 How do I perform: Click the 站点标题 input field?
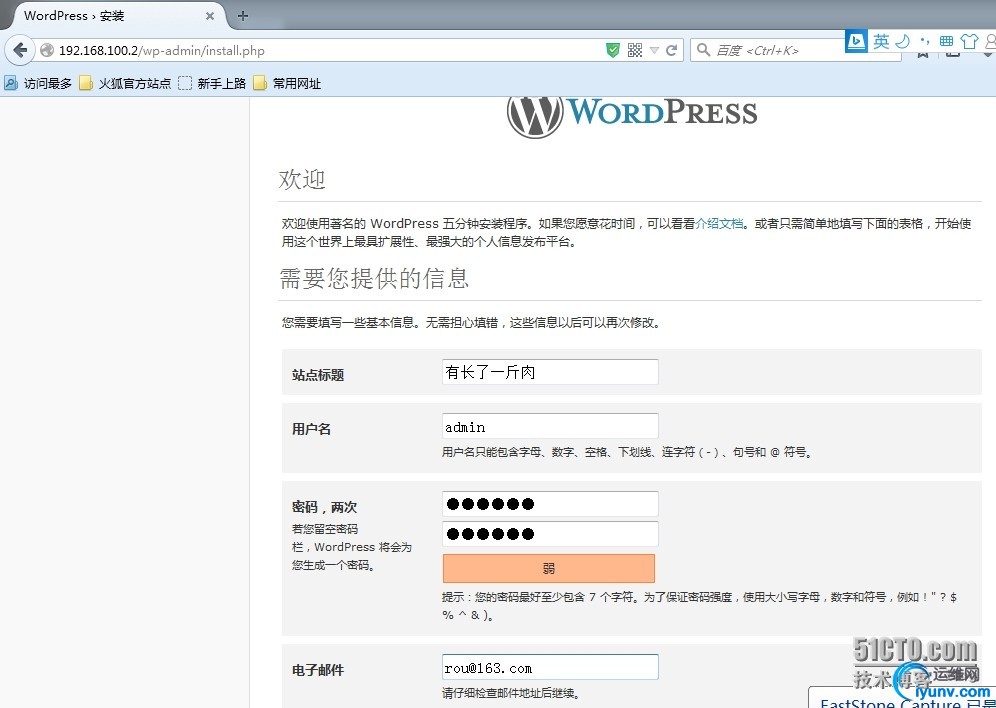[x=550, y=372]
